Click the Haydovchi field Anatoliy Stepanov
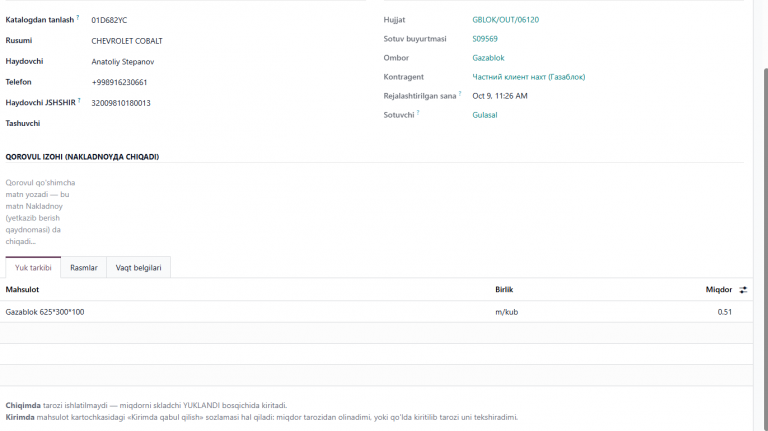768x431 pixels. (x=123, y=62)
